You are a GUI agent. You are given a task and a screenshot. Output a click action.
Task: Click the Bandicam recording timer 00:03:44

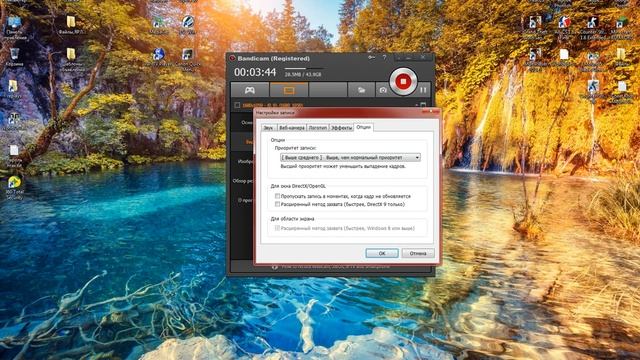[x=255, y=72]
